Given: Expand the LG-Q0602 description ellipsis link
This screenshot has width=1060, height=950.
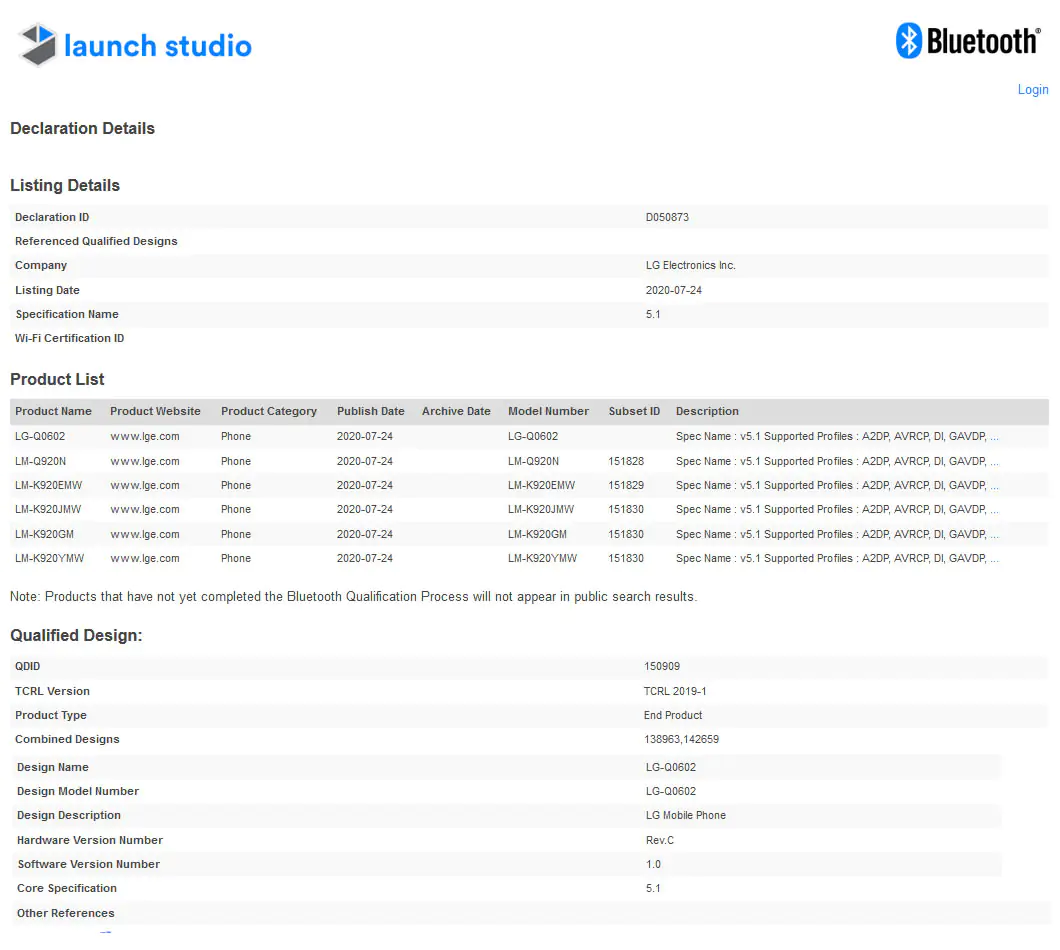Looking at the screenshot, I should [994, 437].
